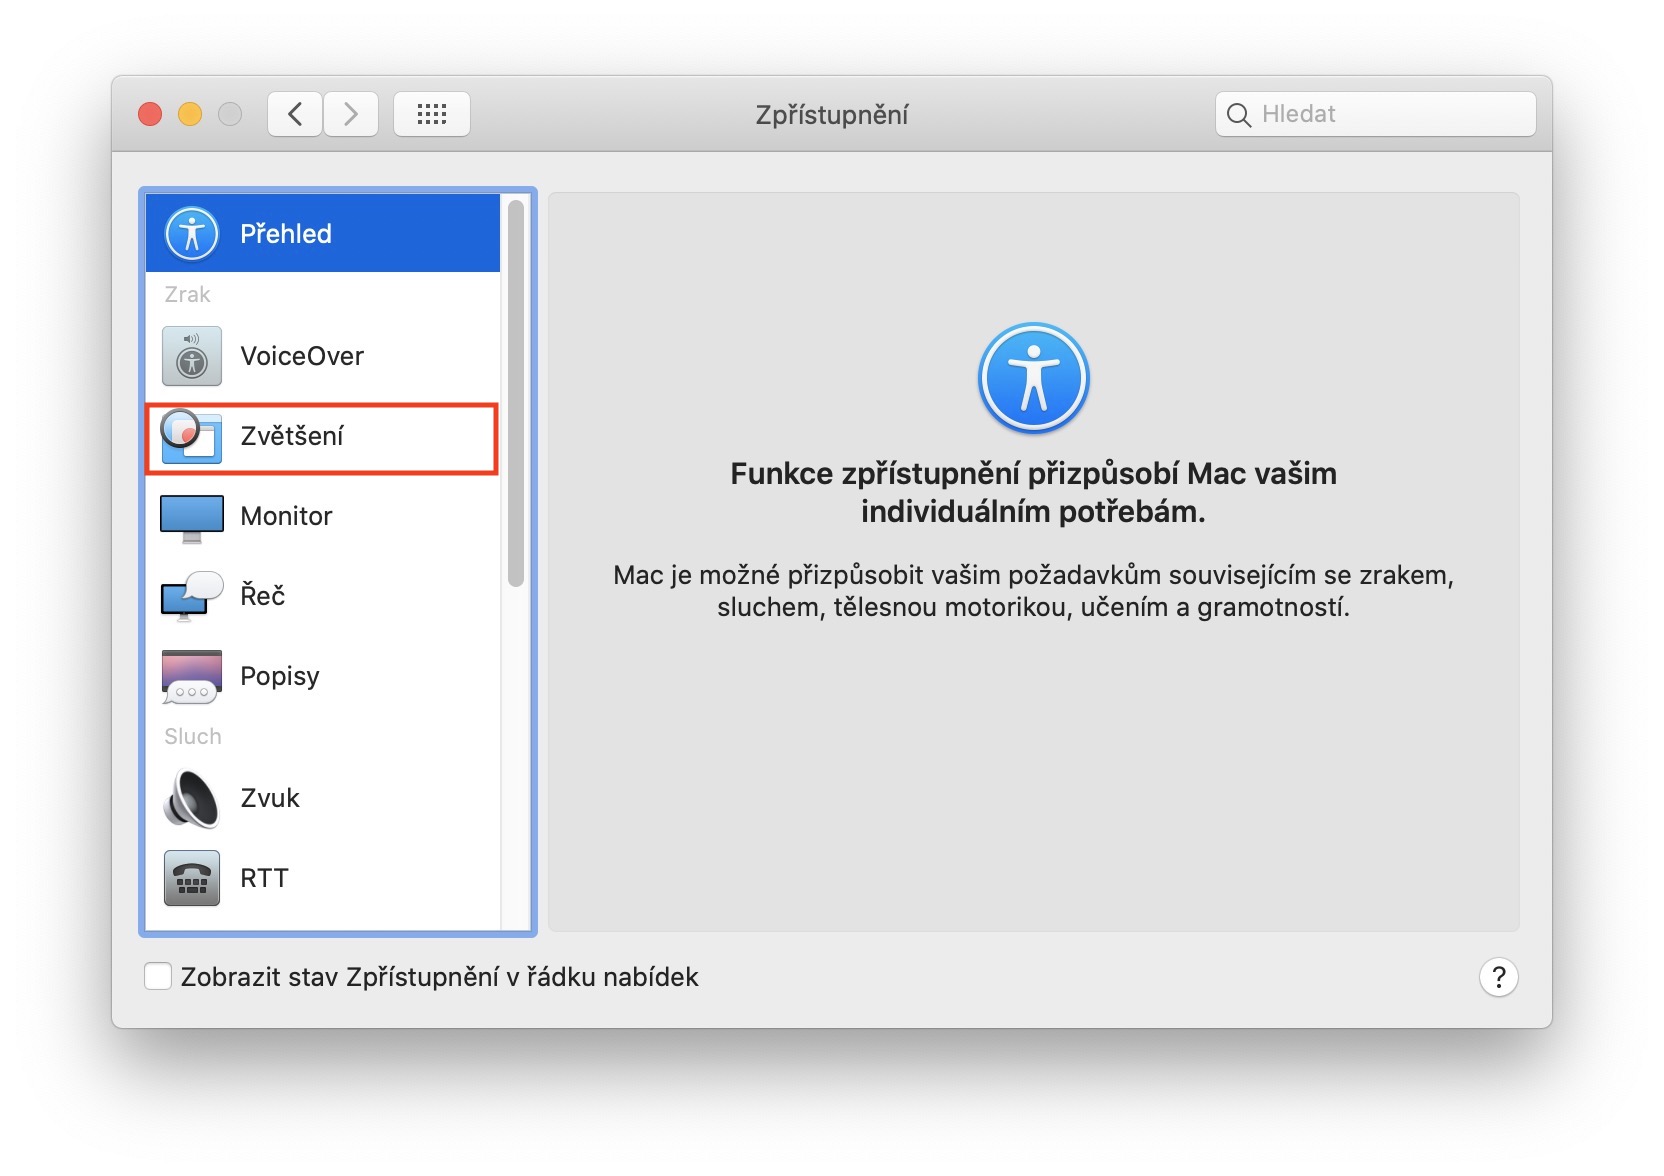Click the Hledat search field
This screenshot has width=1664, height=1176.
tap(1376, 114)
